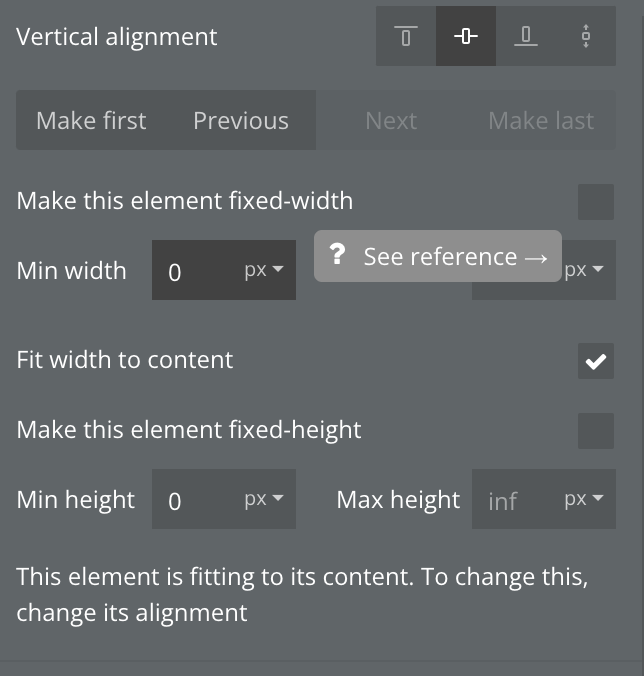Open Min height px unit dropdown

click(x=264, y=499)
